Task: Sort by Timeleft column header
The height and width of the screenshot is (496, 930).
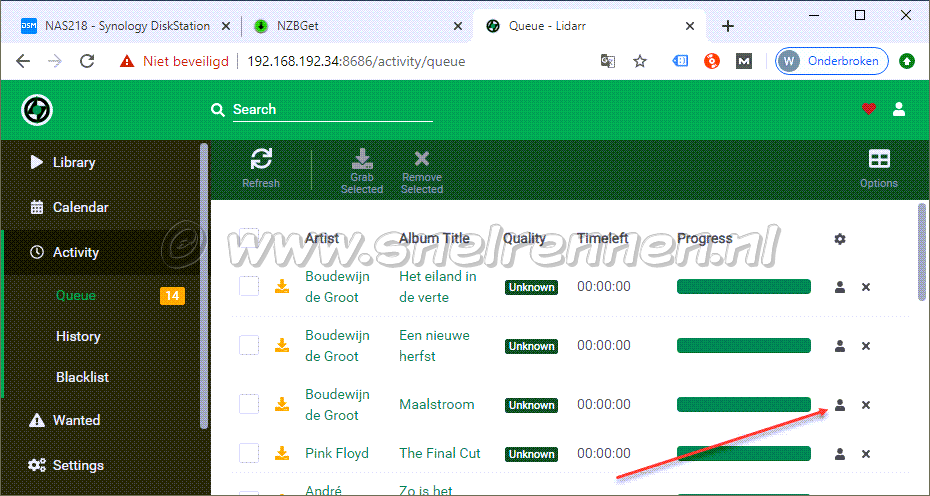Action: pos(603,239)
